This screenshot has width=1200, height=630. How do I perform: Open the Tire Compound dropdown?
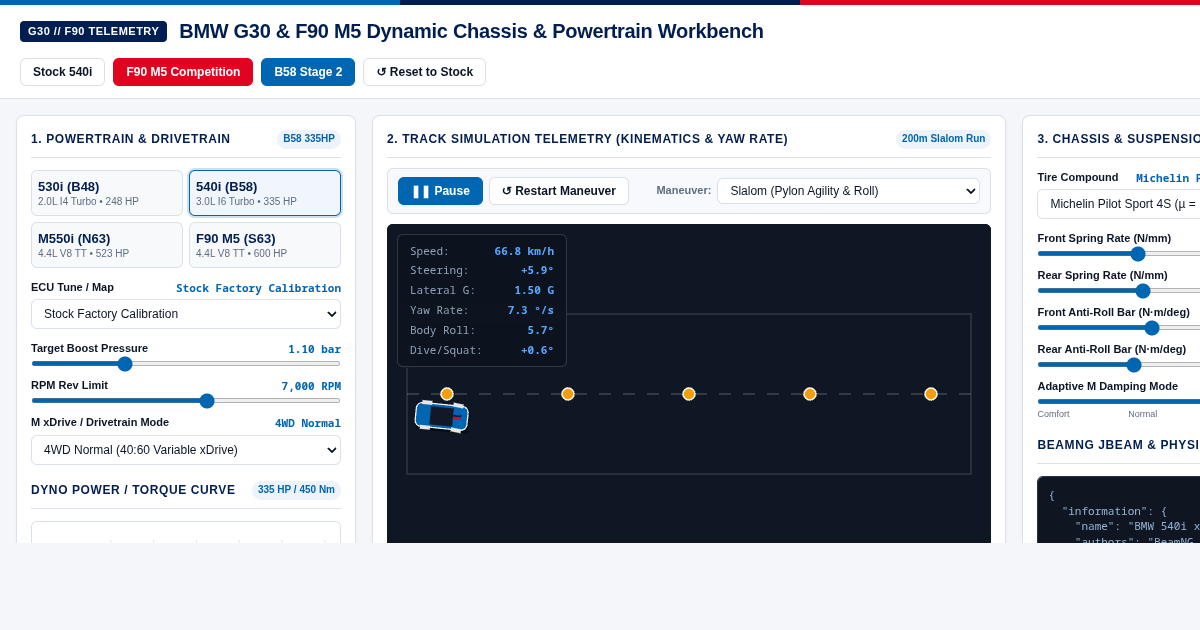tap(1118, 204)
